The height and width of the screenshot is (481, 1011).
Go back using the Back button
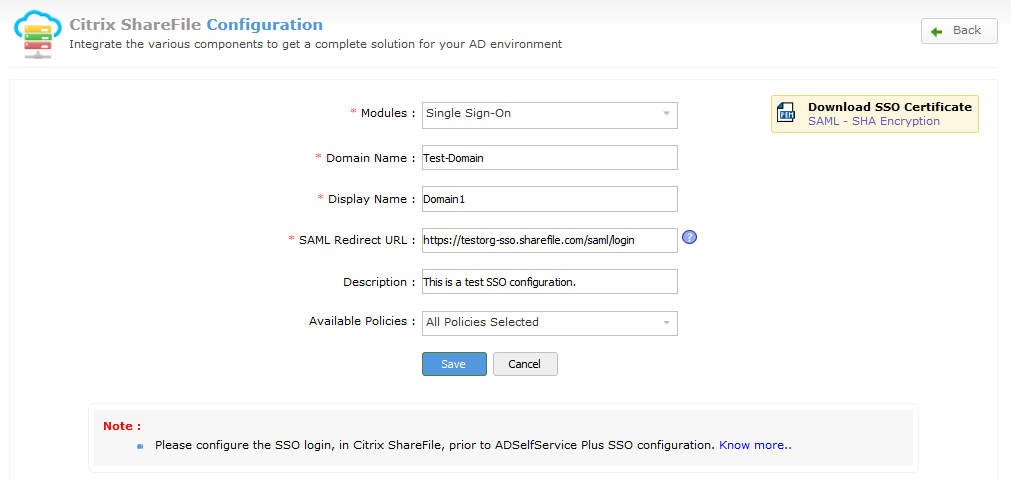(x=958, y=31)
